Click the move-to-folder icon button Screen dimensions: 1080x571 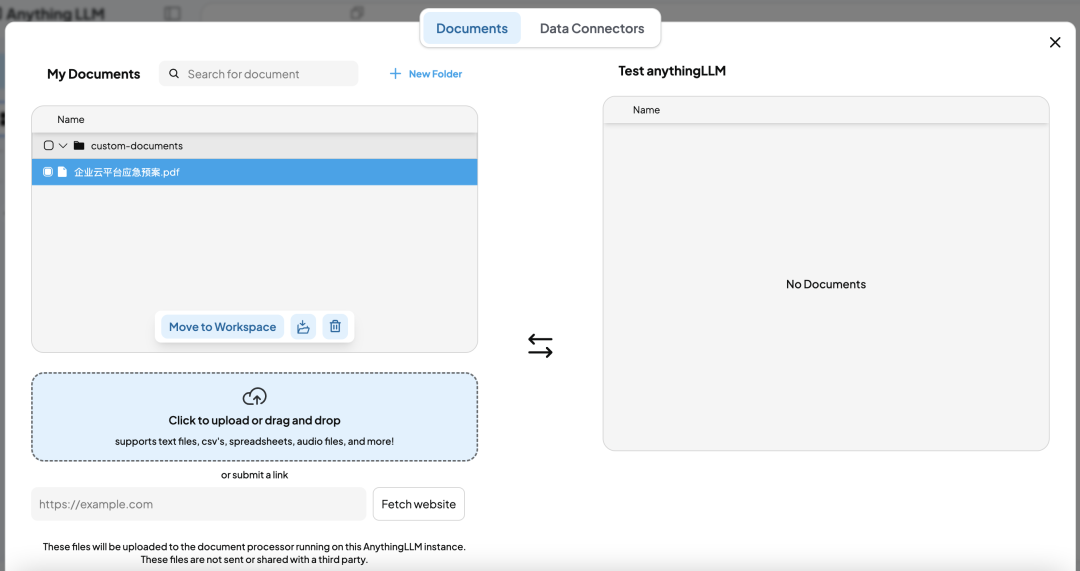point(303,326)
